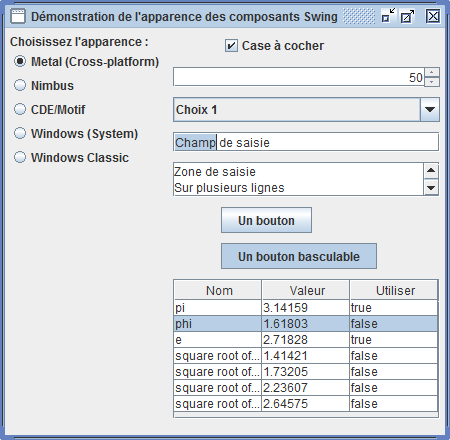Select the 'phi' row name cell

coord(218,324)
